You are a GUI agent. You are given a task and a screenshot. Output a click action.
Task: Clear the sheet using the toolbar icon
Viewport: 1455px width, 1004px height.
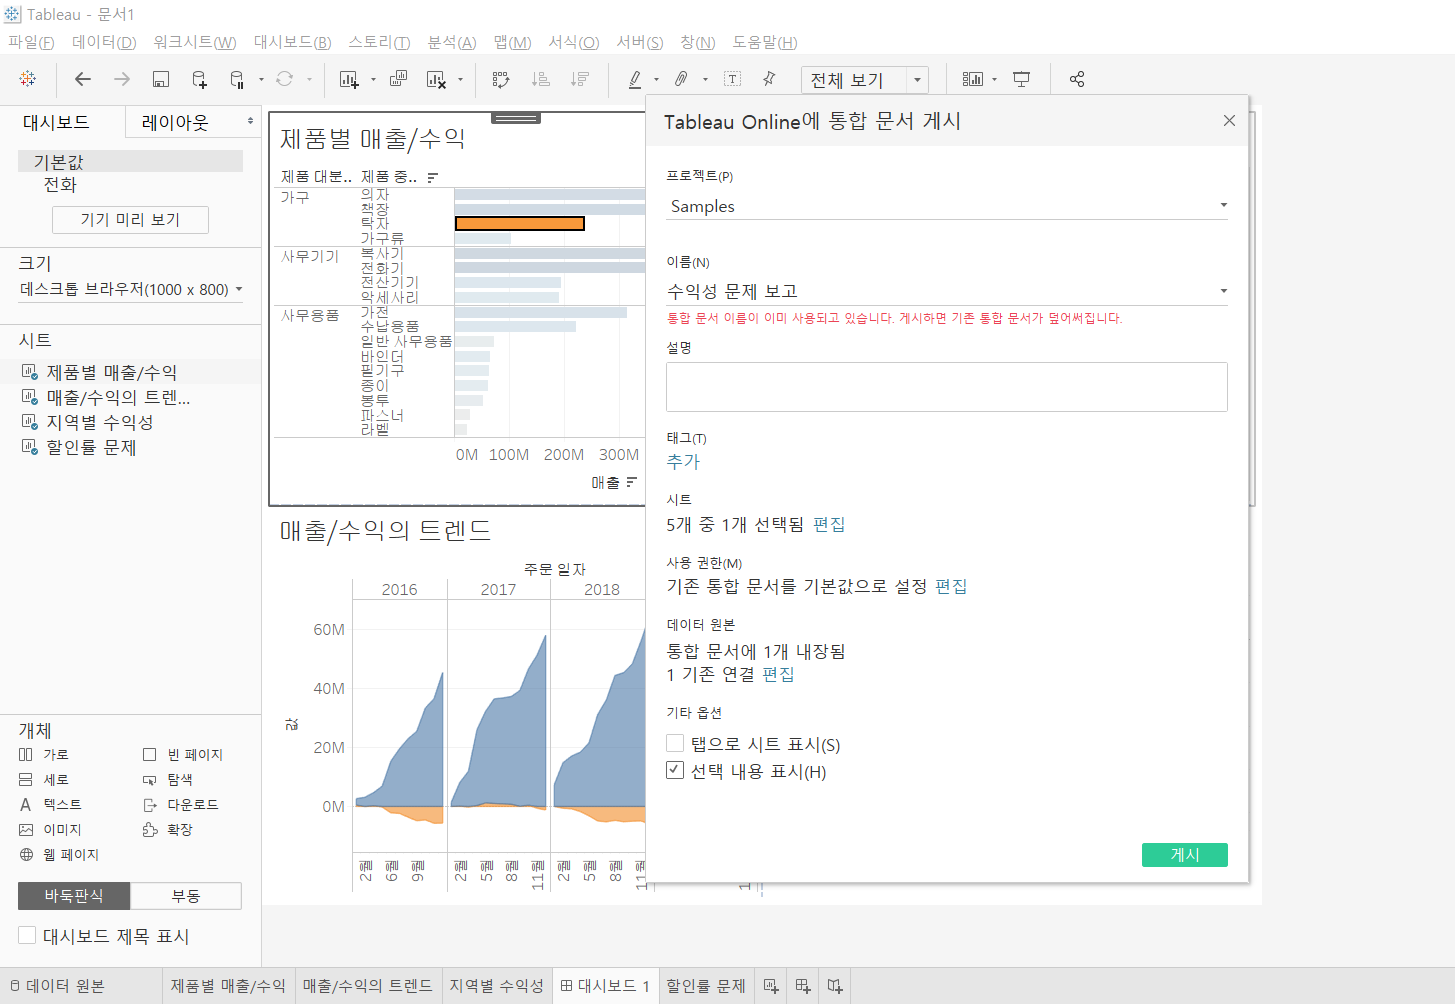pyautogui.click(x=436, y=79)
